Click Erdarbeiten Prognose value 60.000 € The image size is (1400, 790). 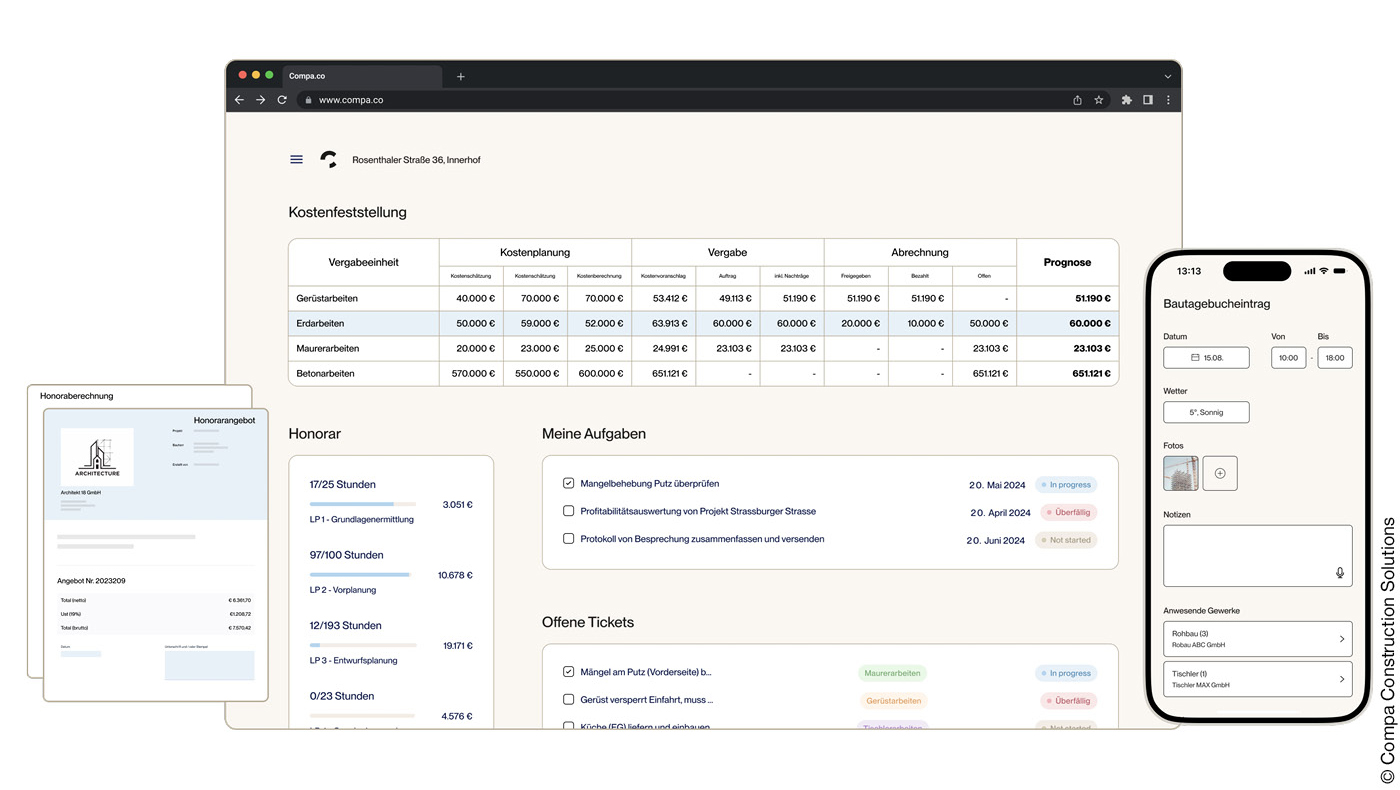click(1089, 323)
